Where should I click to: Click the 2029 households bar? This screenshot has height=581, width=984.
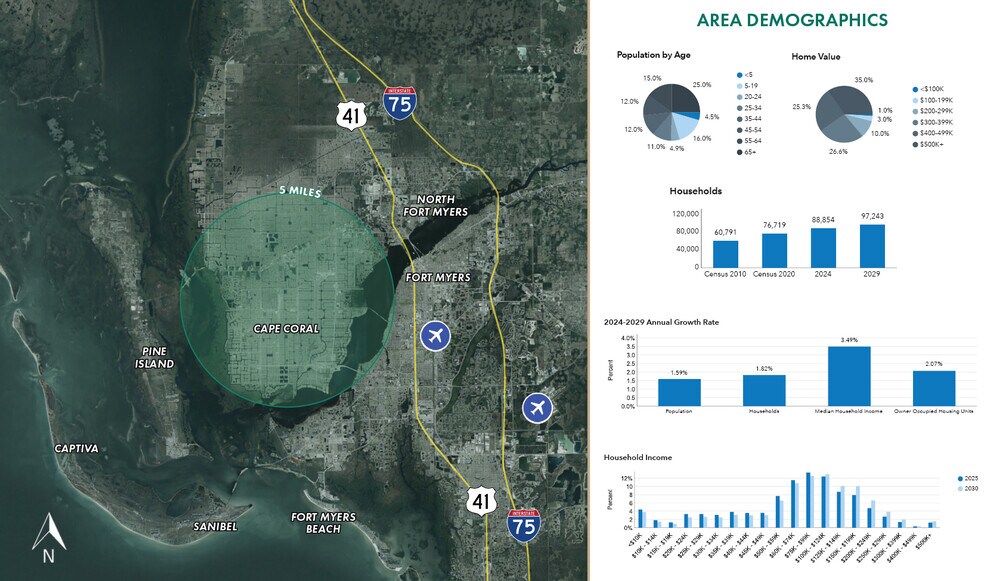coord(872,246)
